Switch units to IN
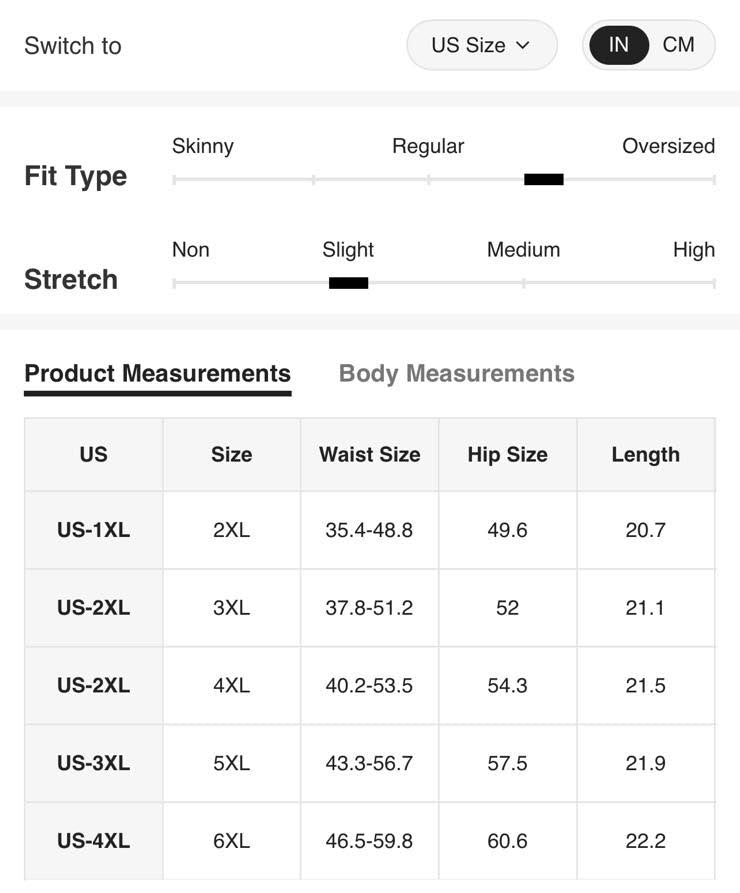Viewport: 740px width, 893px height. 619,45
